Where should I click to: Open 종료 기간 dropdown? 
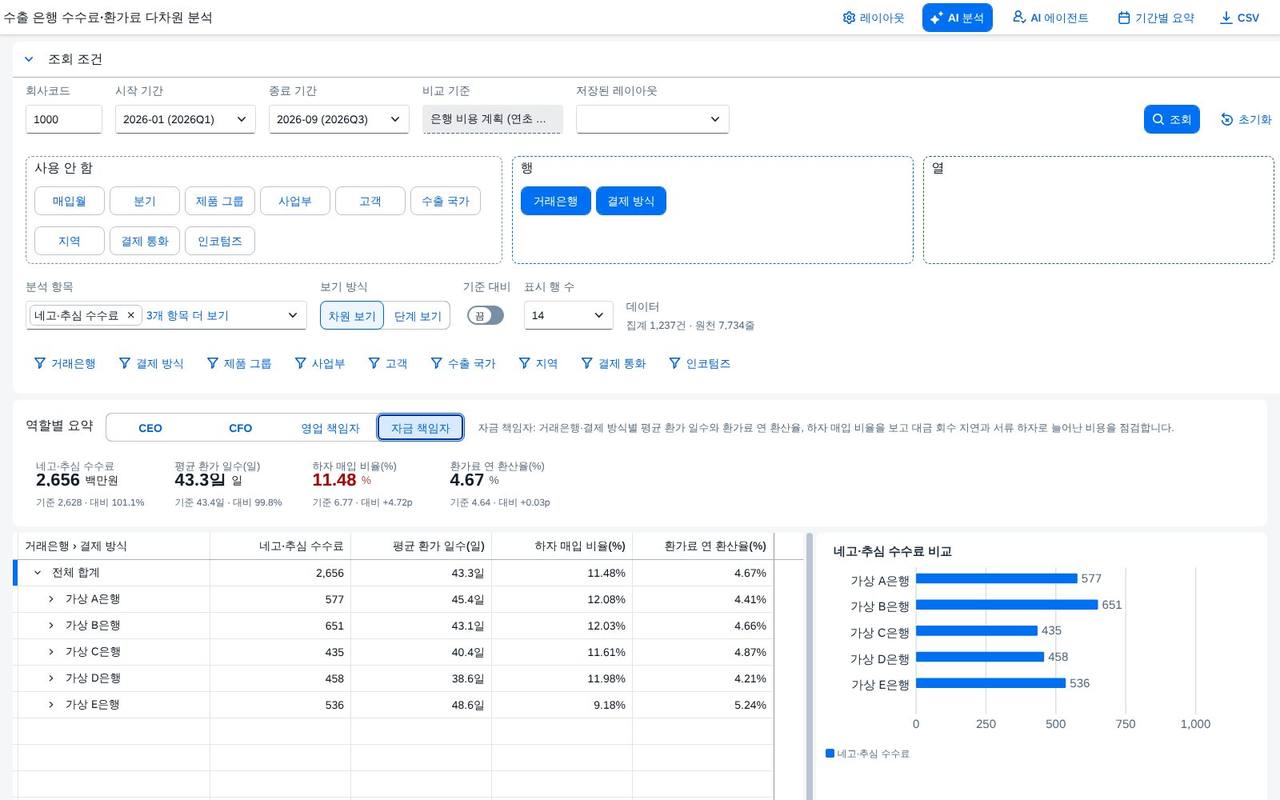339,119
